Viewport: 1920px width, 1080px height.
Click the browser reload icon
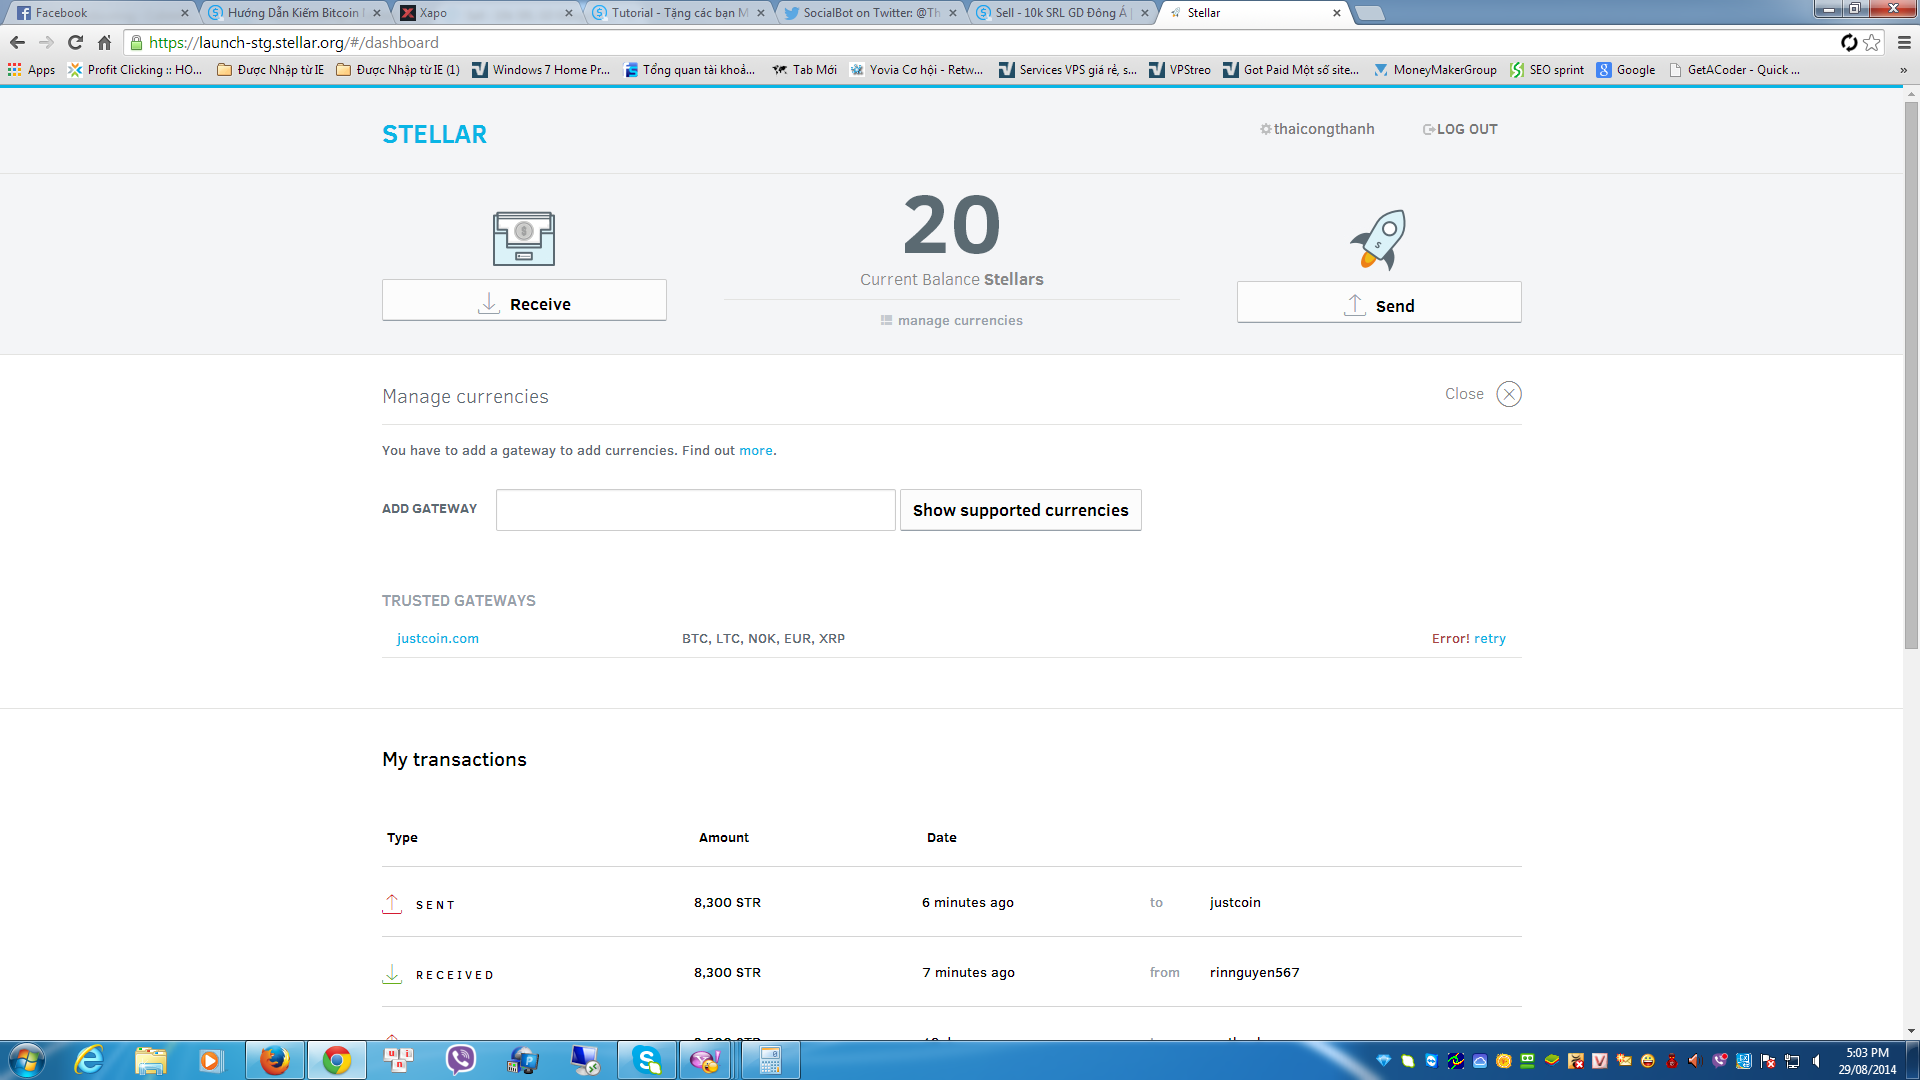click(75, 42)
